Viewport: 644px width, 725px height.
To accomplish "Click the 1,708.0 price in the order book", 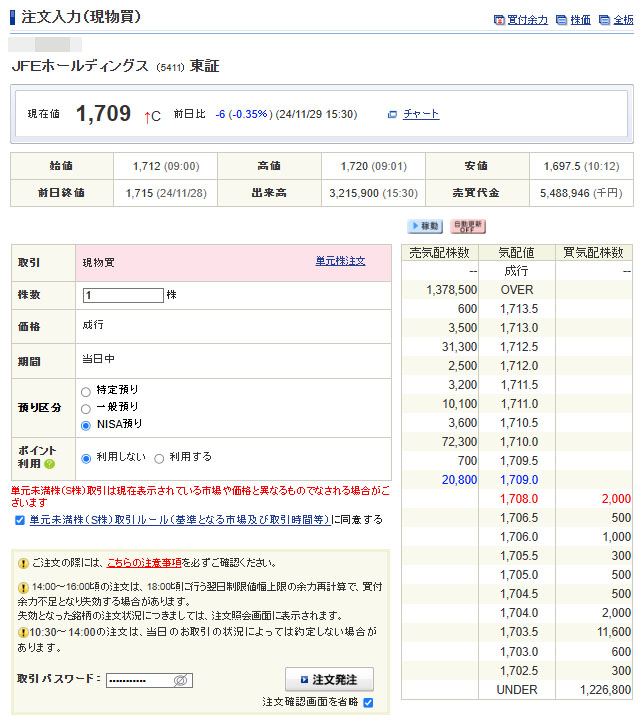I will click(518, 498).
